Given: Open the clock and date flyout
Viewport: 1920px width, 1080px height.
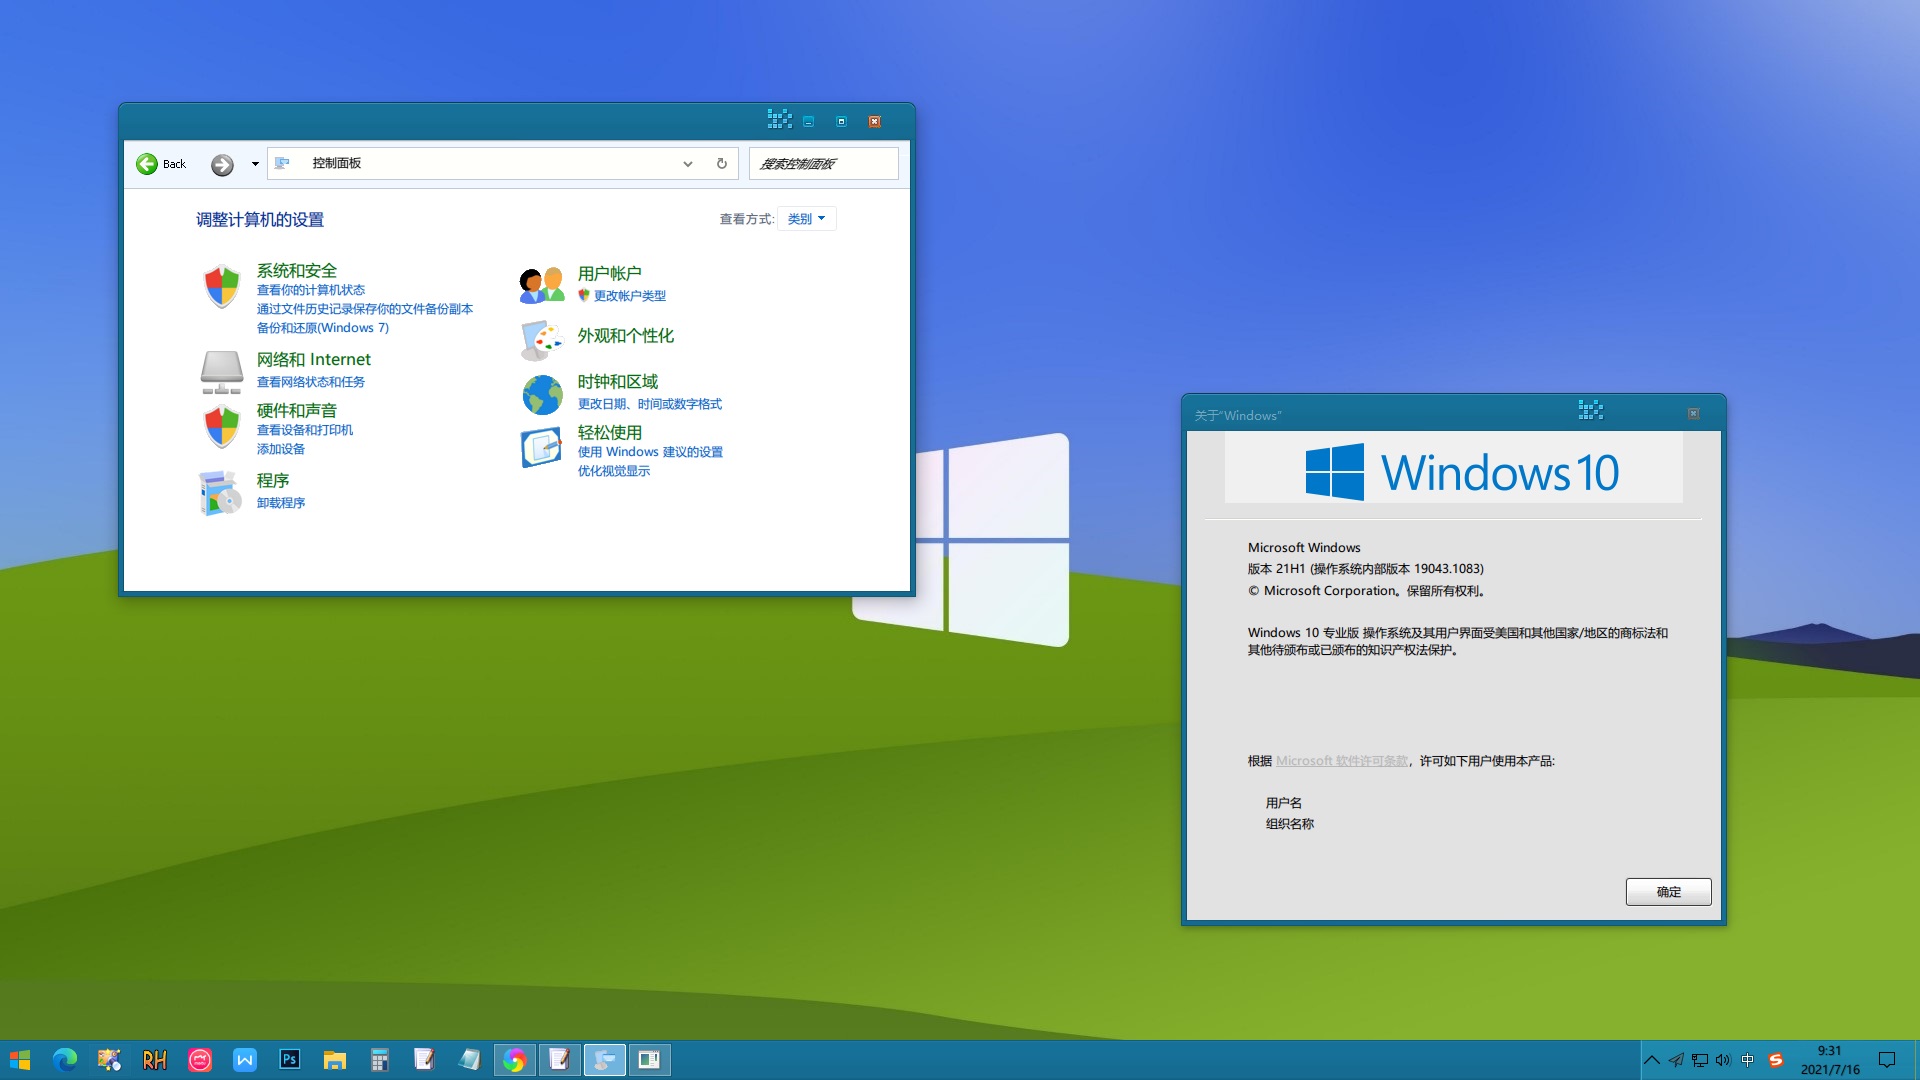Looking at the screenshot, I should [x=1830, y=1060].
